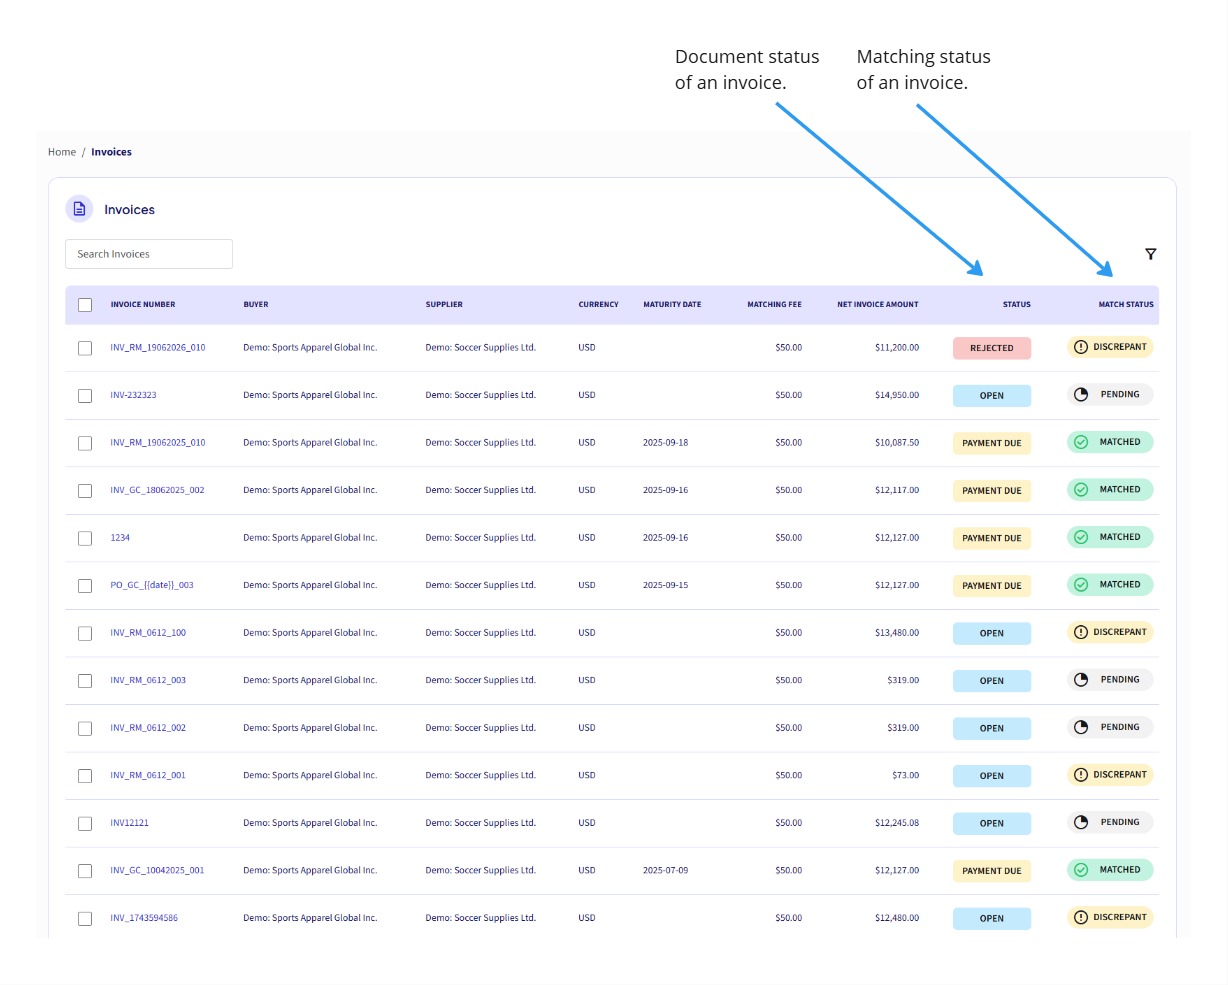Screen dimensions: 1228x985
Task: Open invoice link INV_RM_0612_001
Action: pyautogui.click(x=148, y=775)
